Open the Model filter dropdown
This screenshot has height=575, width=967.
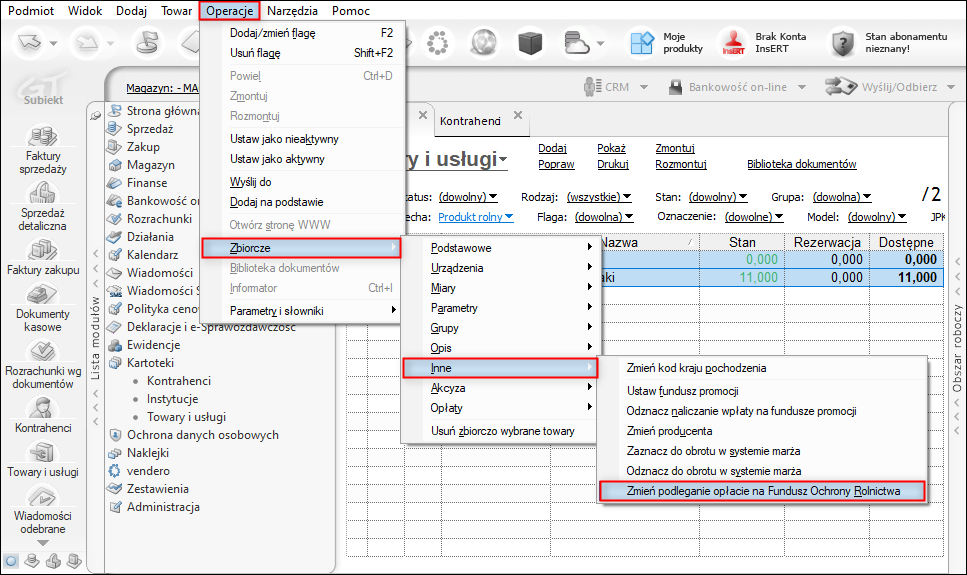pyautogui.click(x=877, y=217)
